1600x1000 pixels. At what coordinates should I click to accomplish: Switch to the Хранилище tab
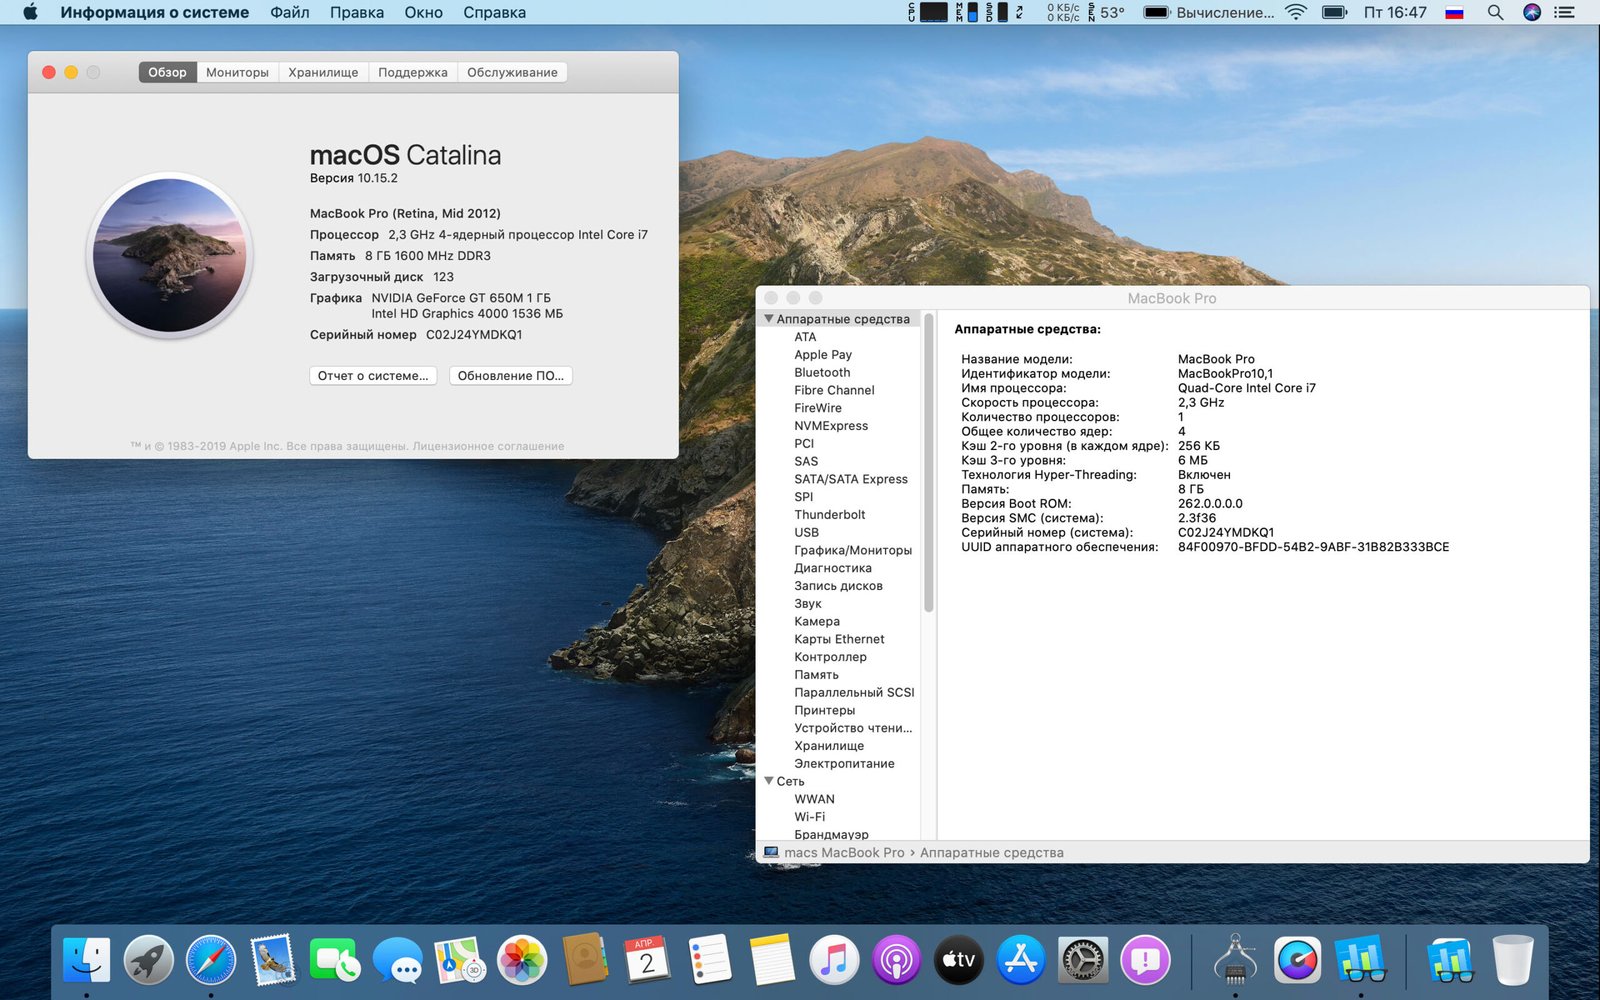[x=323, y=72]
